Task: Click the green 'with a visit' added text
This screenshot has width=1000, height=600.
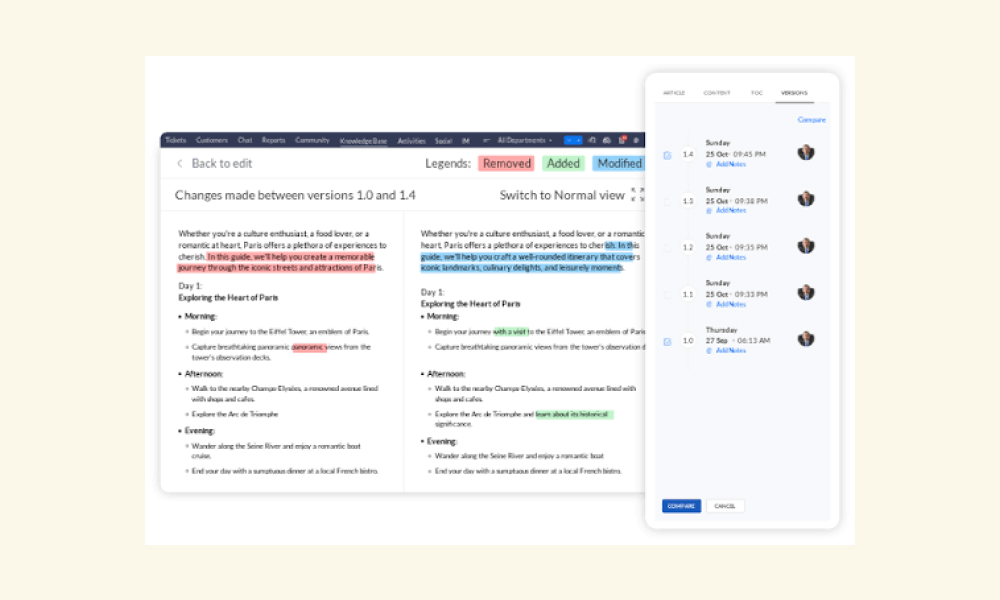Action: (x=510, y=332)
